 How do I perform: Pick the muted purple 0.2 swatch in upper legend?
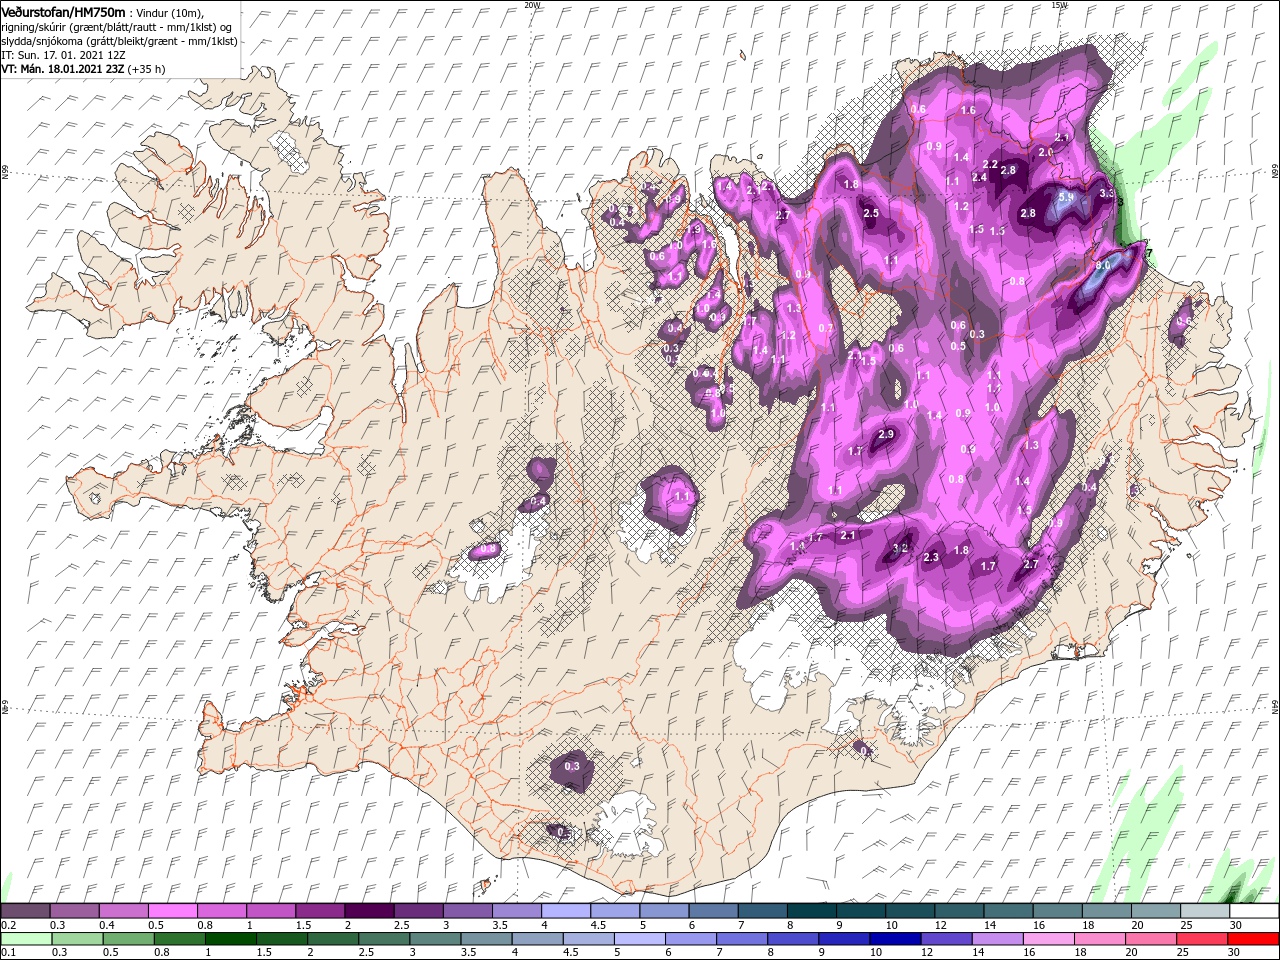tap(25, 911)
